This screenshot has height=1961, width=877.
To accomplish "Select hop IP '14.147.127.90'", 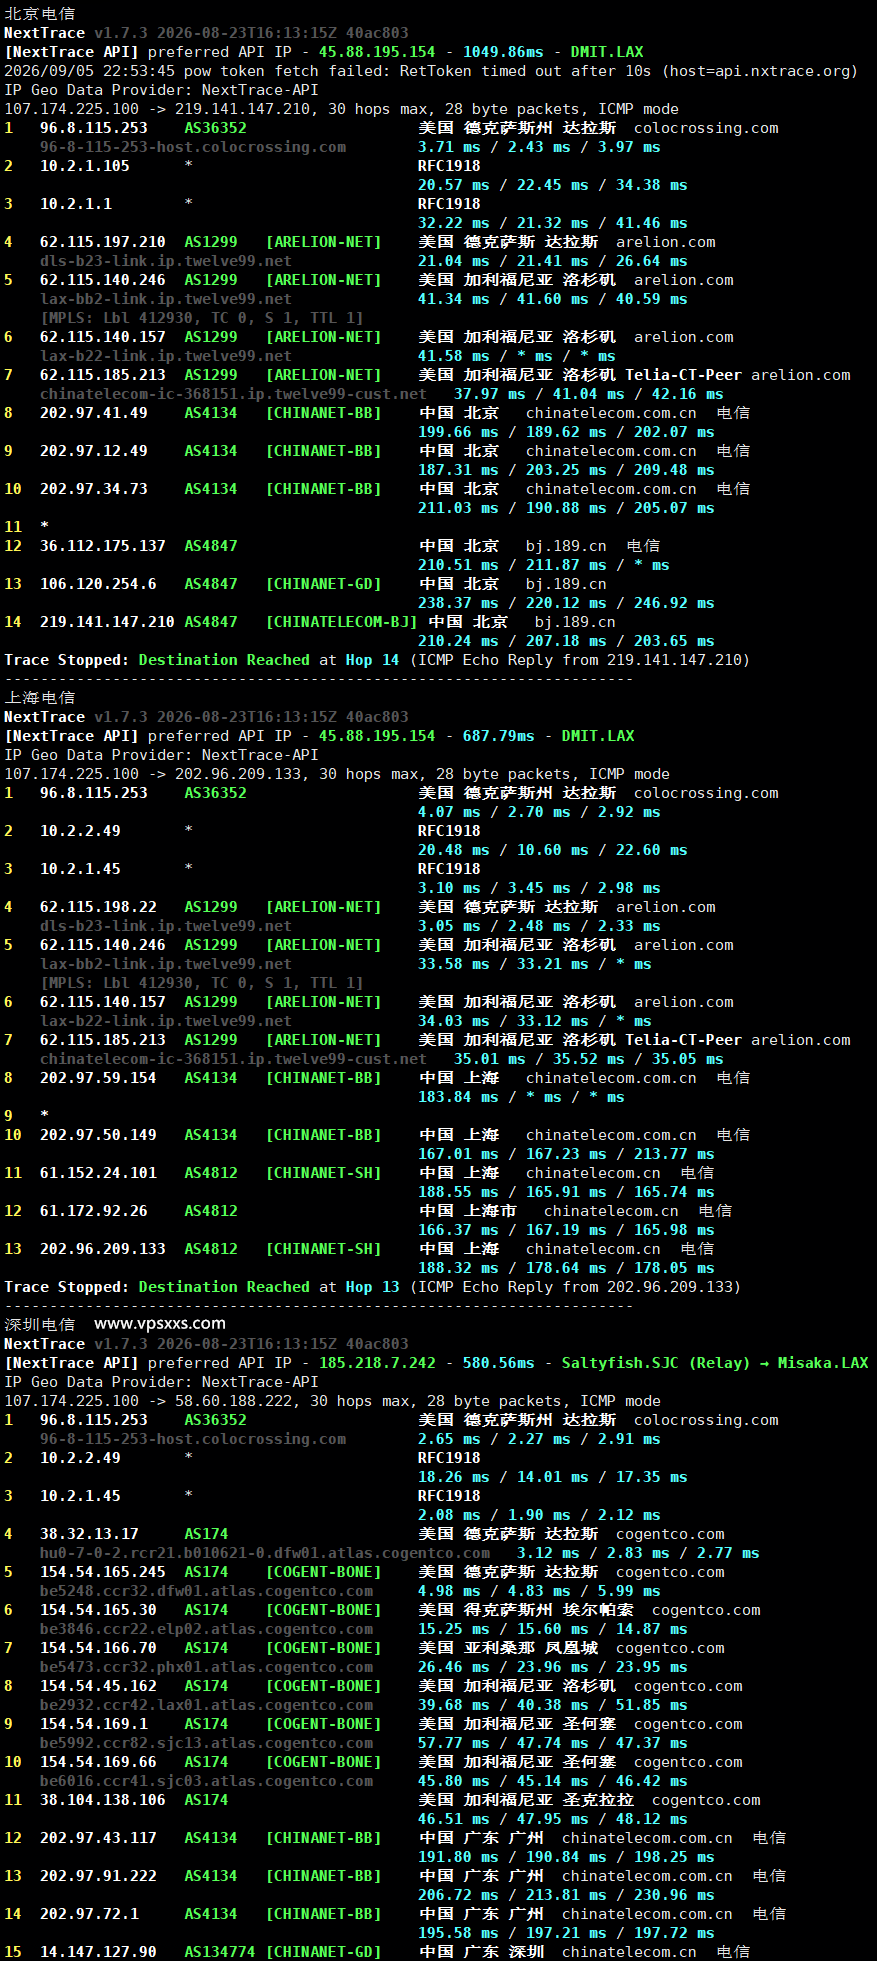I will coord(98,1952).
